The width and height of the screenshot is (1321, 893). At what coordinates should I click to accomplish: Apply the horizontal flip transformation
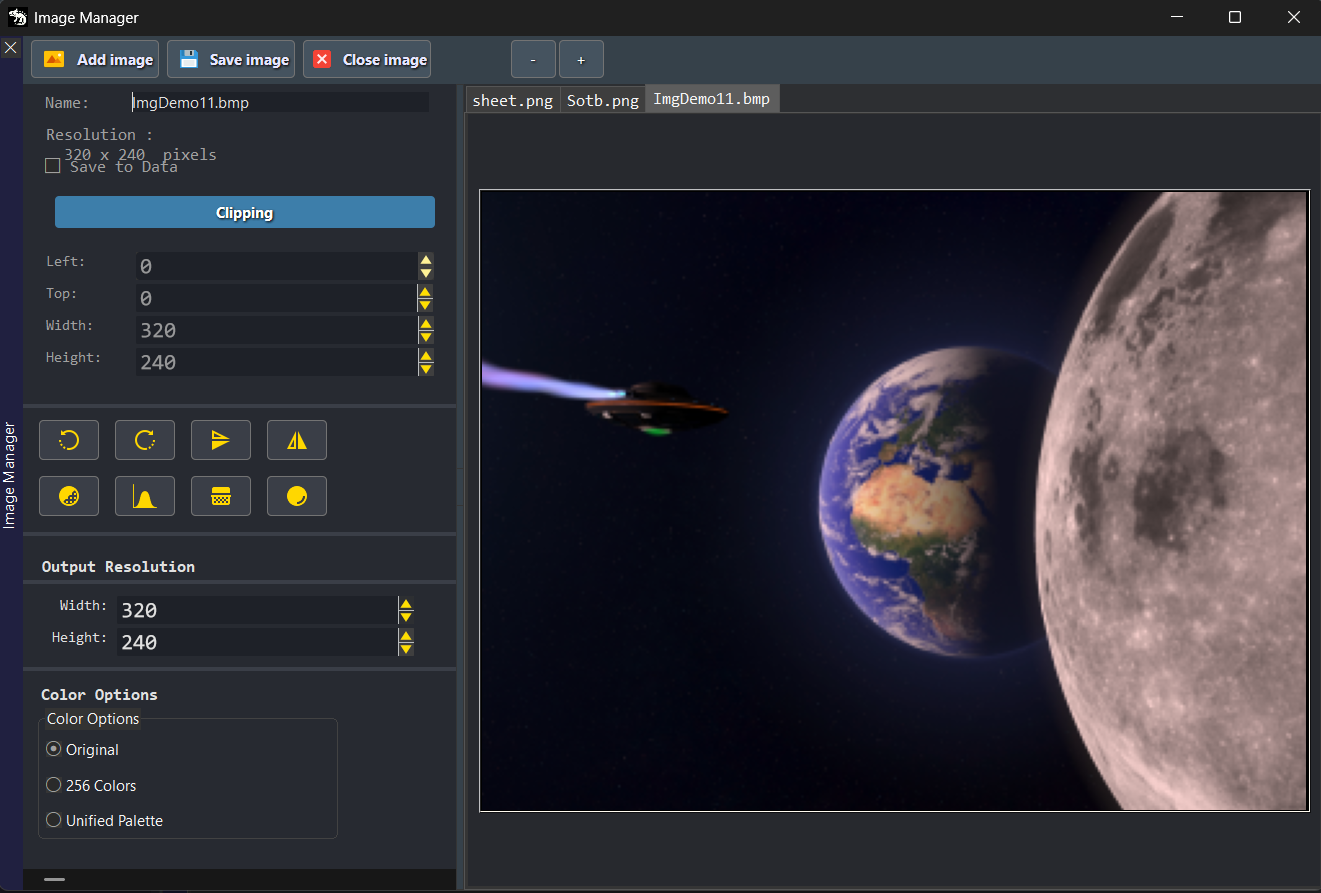220,440
